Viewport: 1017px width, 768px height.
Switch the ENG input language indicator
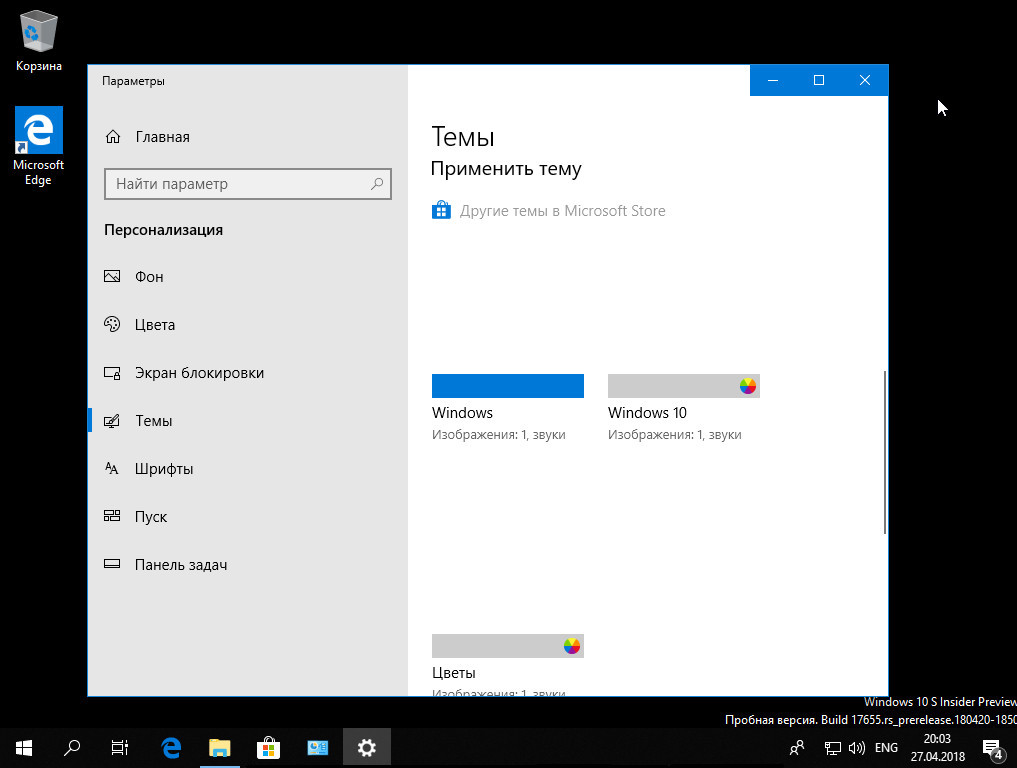(x=886, y=748)
